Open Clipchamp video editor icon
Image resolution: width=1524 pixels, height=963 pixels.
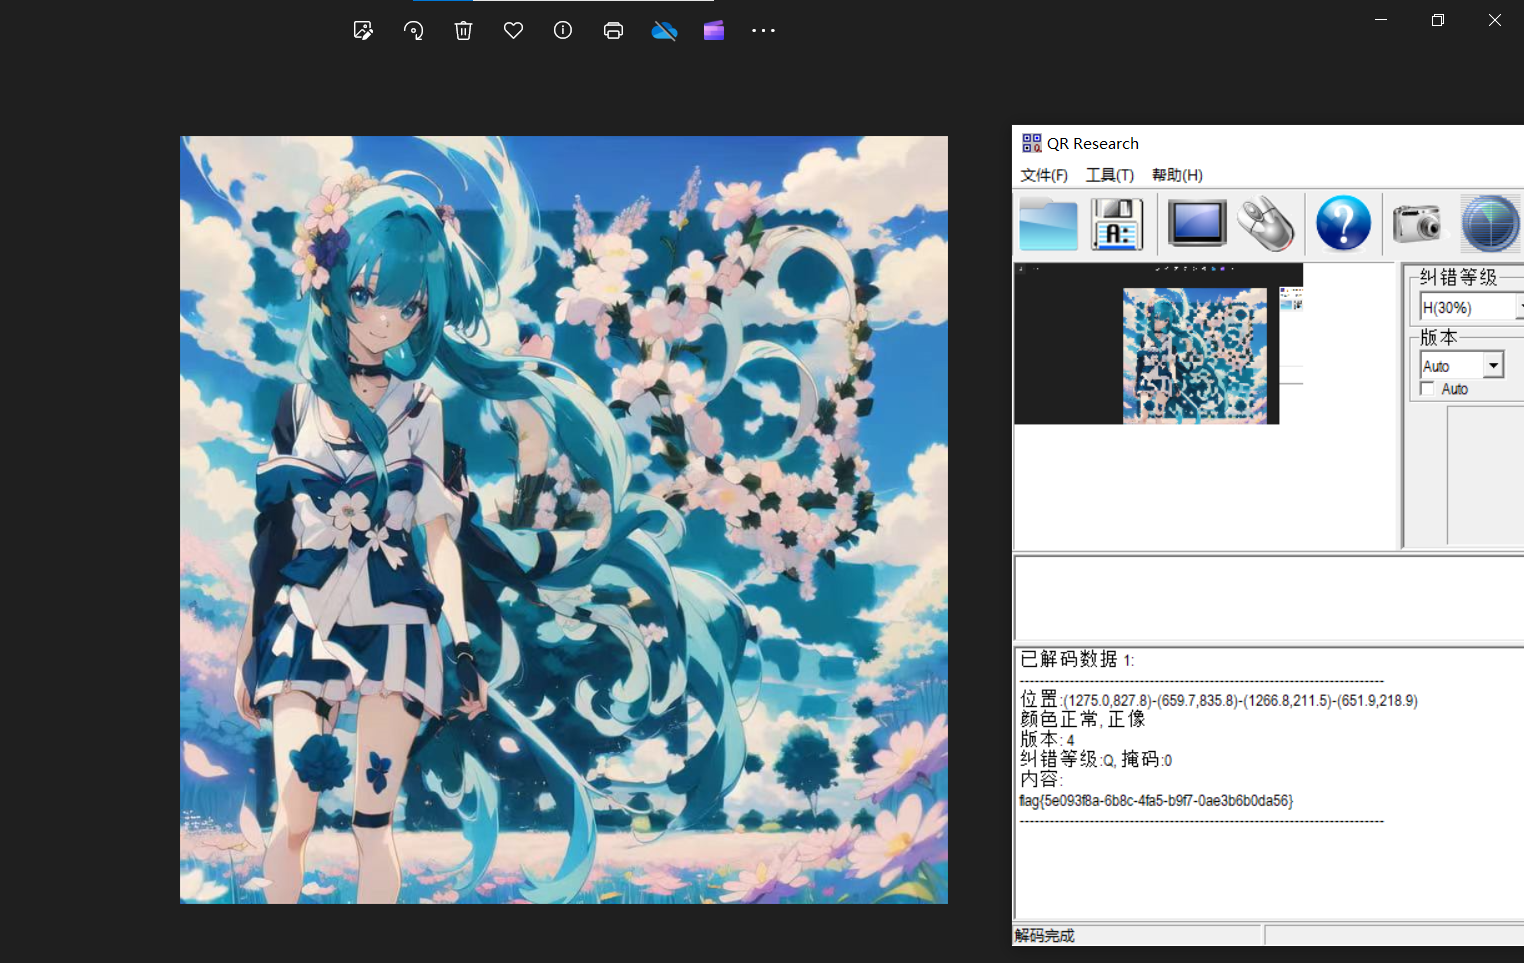click(x=713, y=31)
